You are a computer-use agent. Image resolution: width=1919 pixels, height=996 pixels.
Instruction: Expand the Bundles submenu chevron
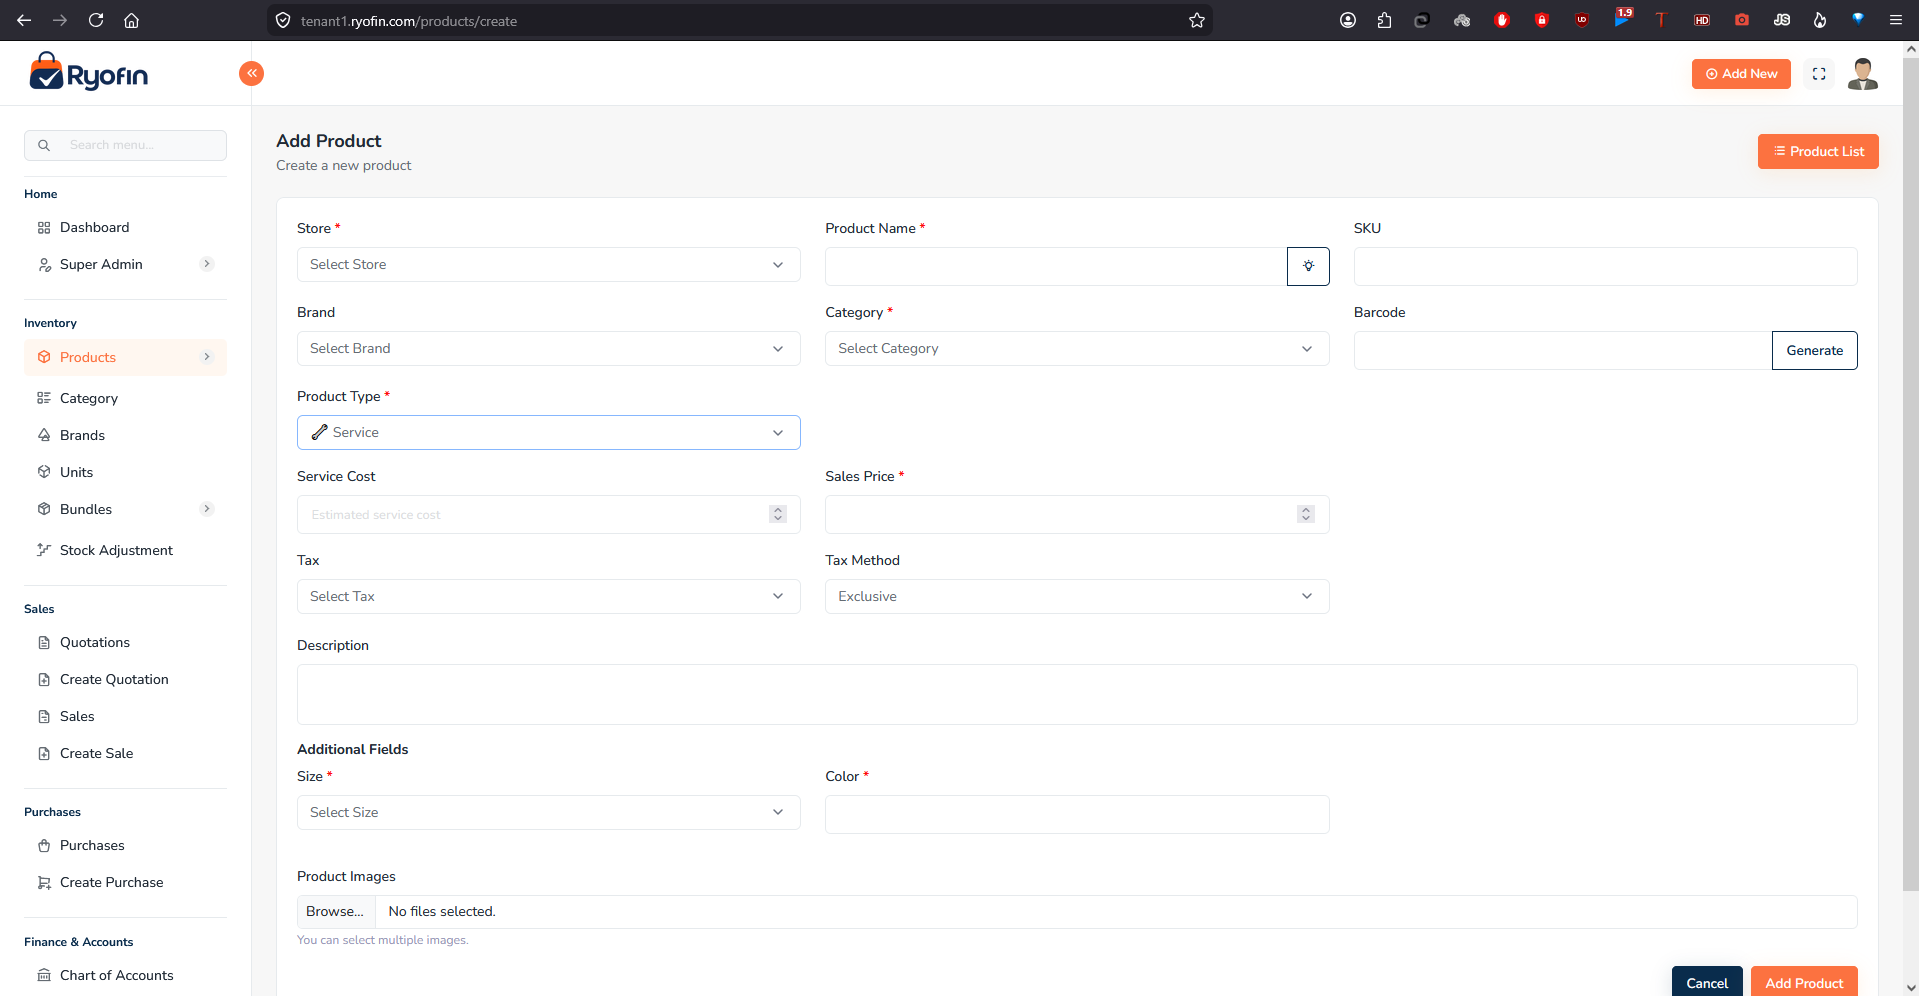click(207, 509)
